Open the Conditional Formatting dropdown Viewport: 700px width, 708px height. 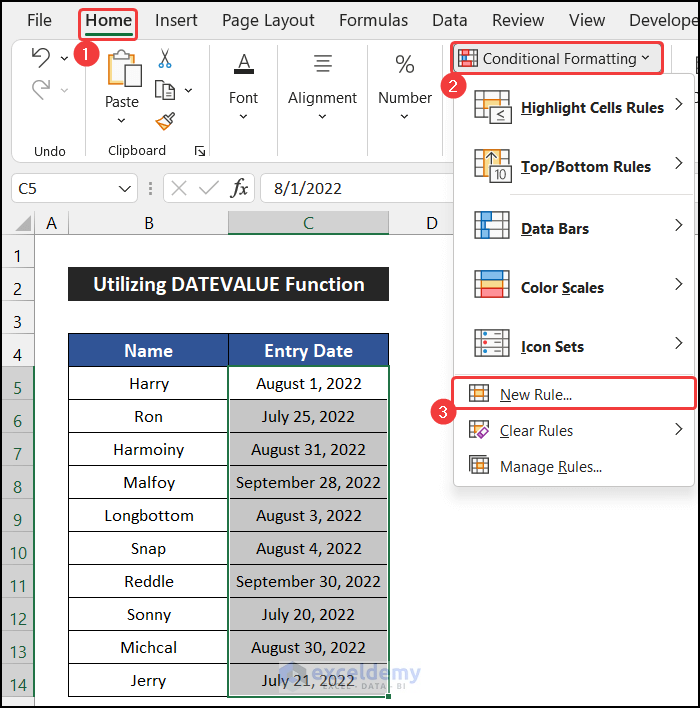coord(557,58)
